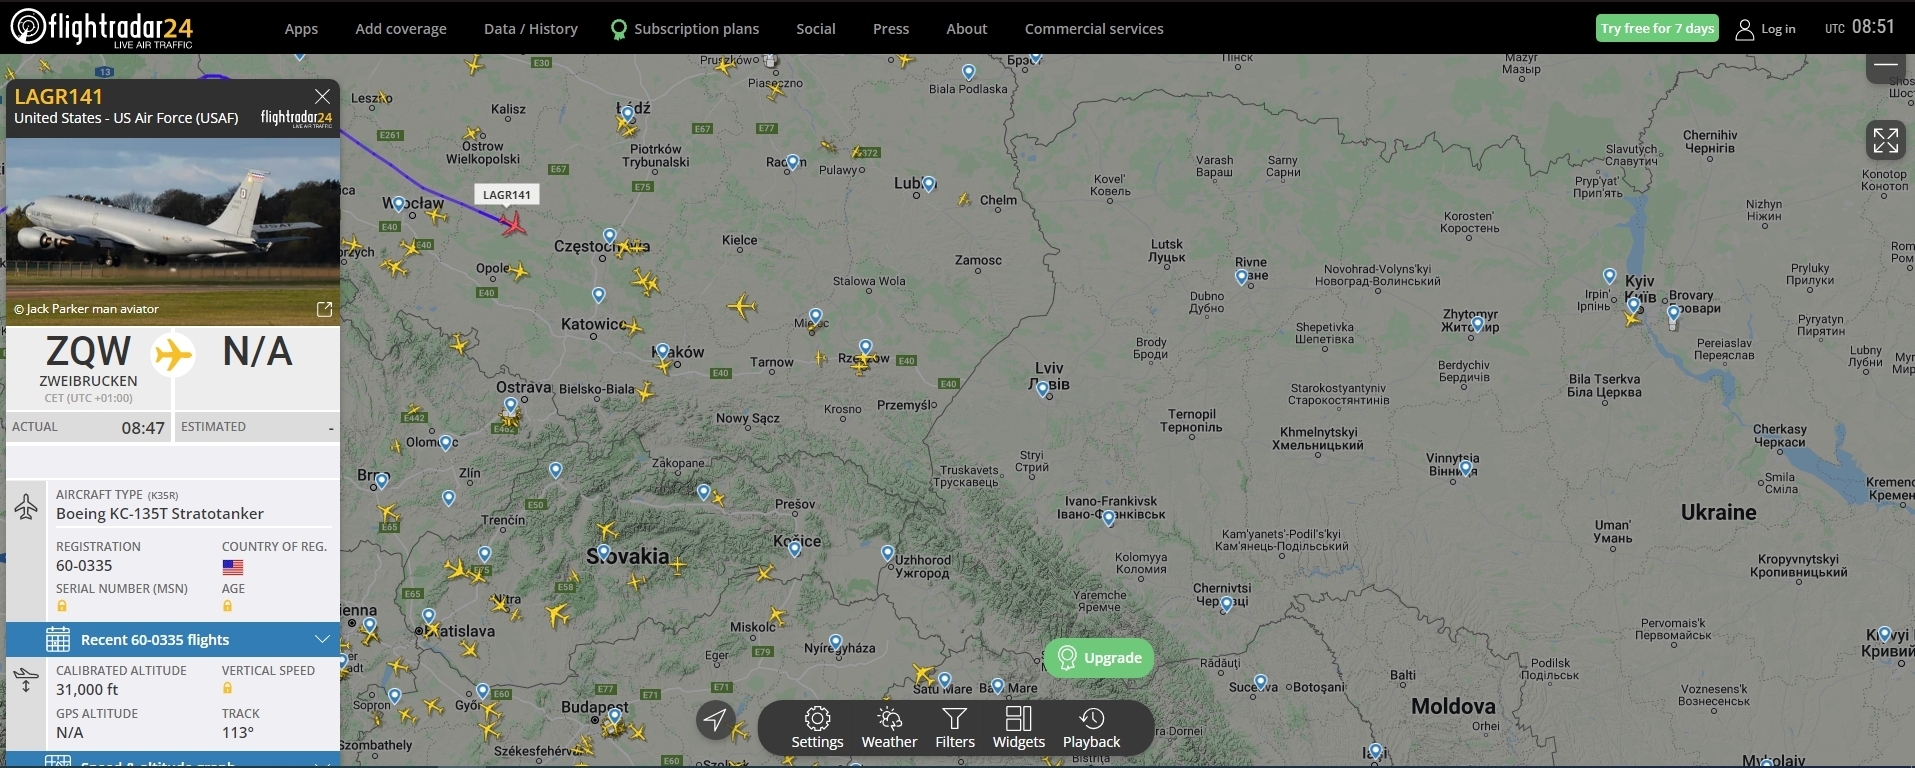Viewport: 1915px width, 768px height.
Task: Select the red LAGR141 aircraft icon
Action: 514,223
